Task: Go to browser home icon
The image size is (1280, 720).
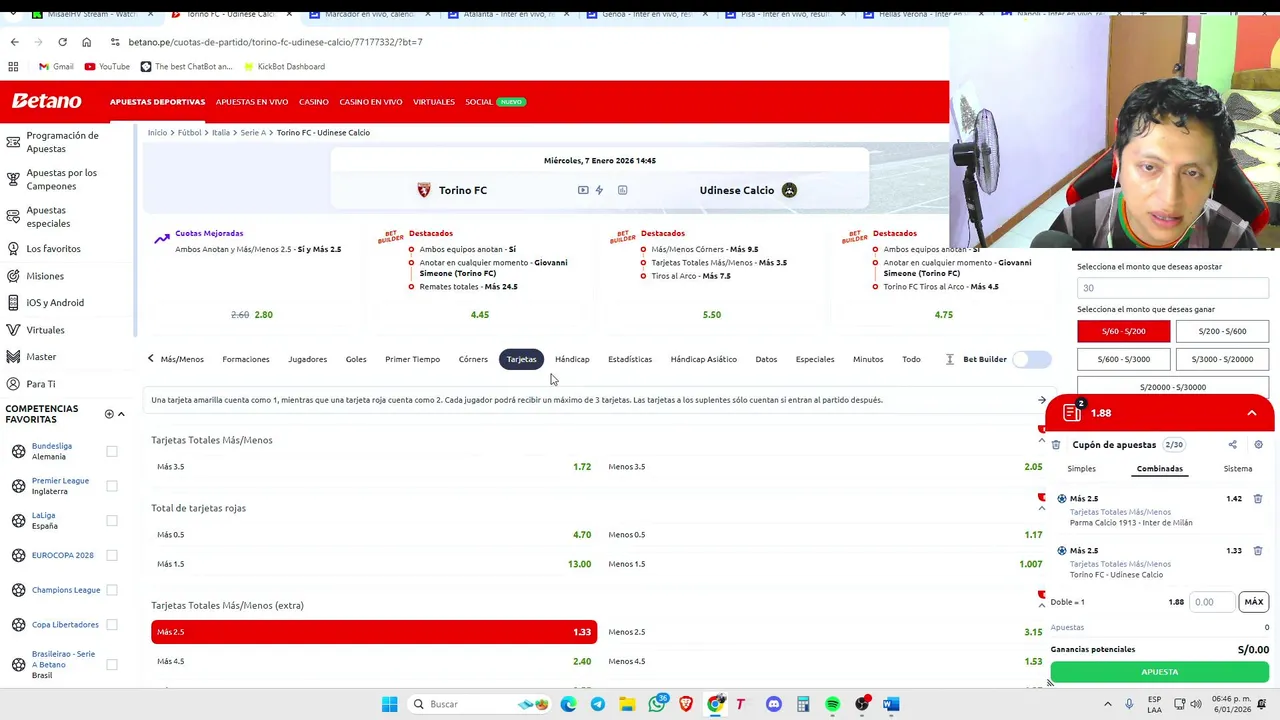Action: (86, 42)
